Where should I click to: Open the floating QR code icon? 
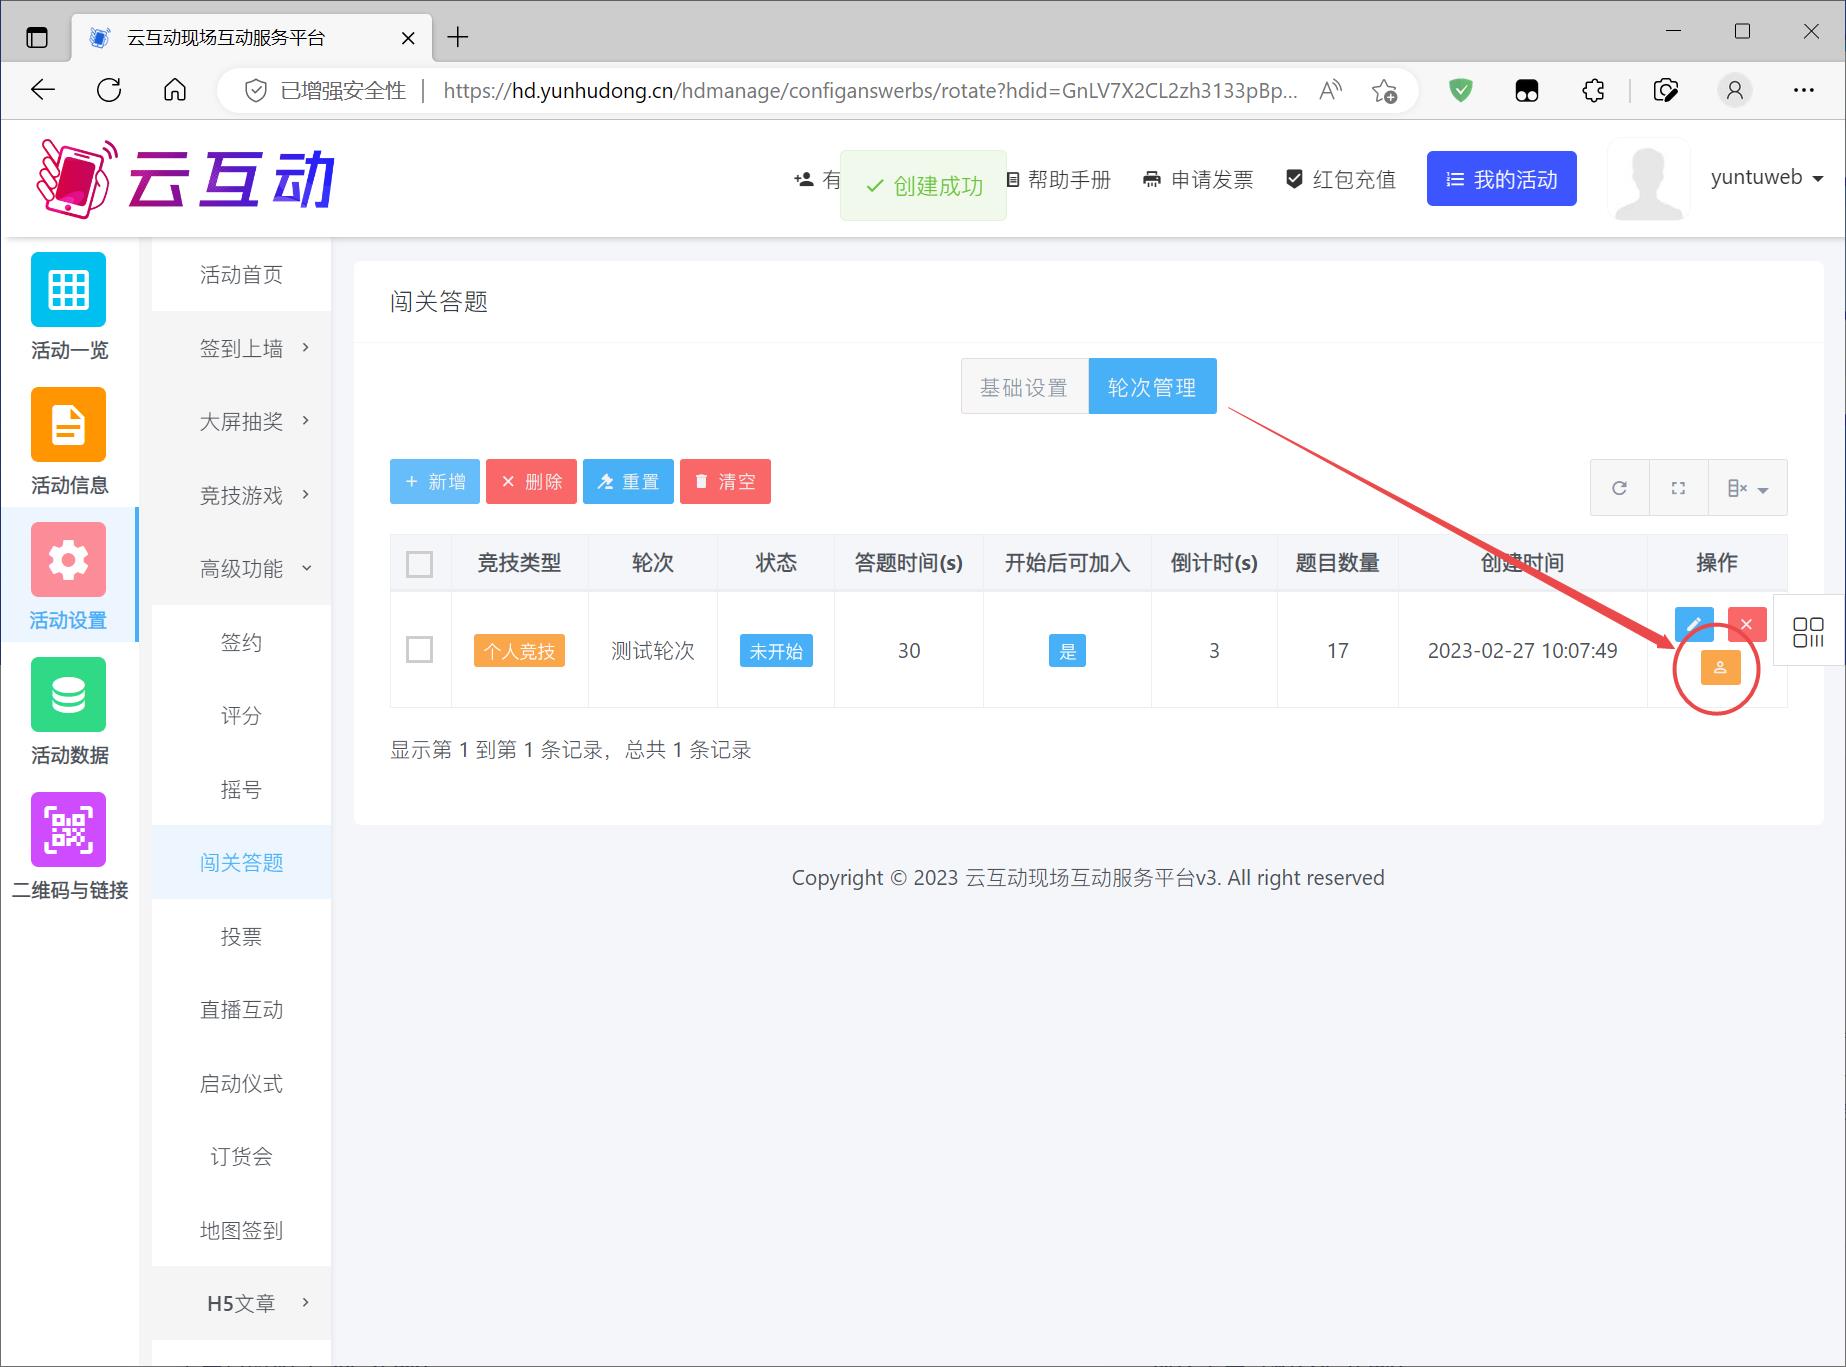click(1808, 631)
